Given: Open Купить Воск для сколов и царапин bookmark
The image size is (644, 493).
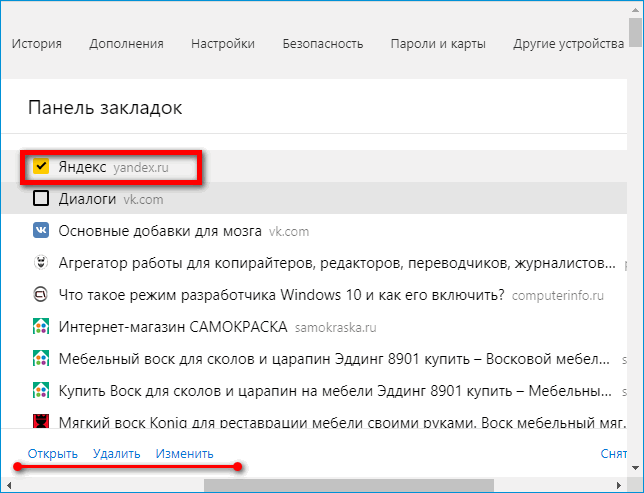Looking at the screenshot, I should point(335,391).
